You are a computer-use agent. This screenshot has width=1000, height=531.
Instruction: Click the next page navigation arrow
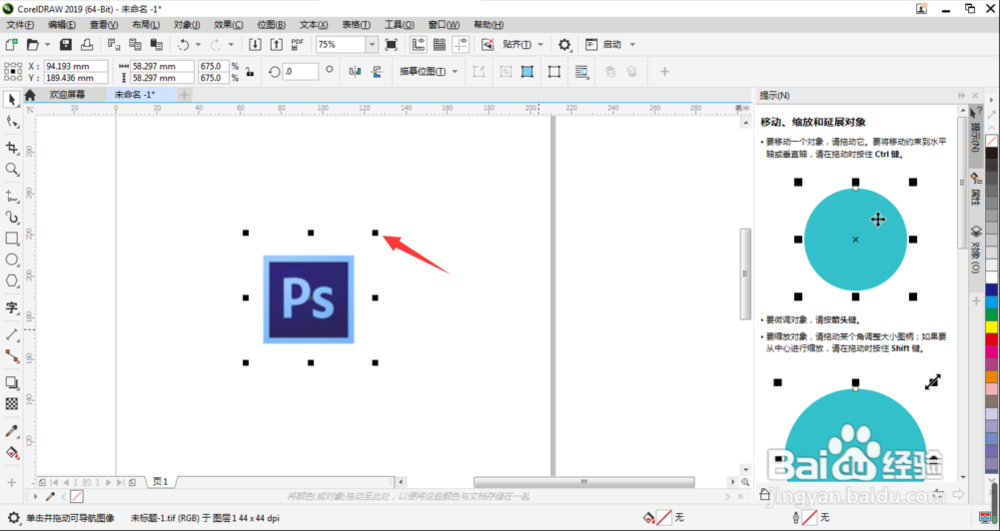pyautogui.click(x=108, y=483)
